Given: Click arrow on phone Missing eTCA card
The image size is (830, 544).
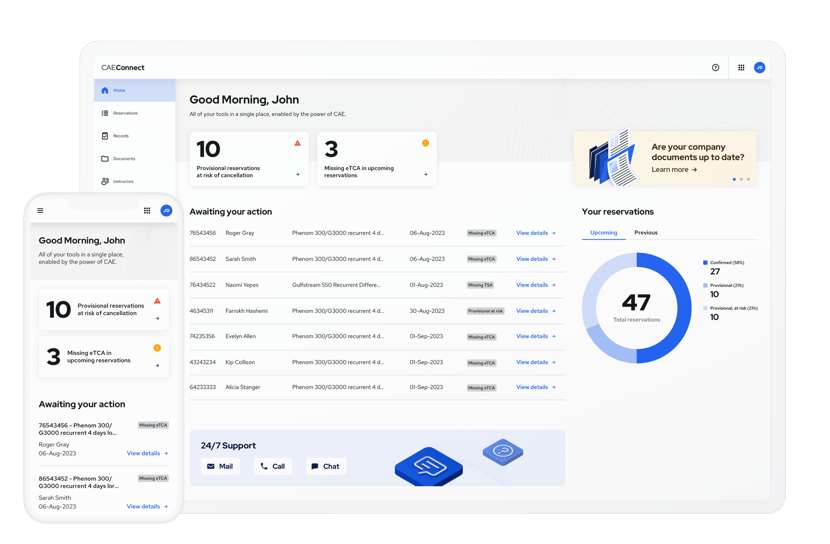Looking at the screenshot, I should pos(157,366).
